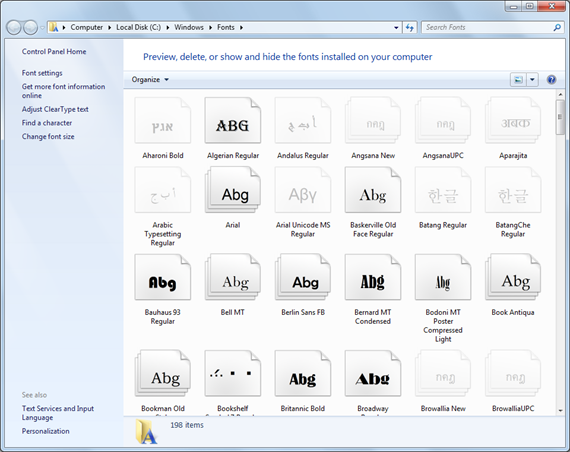Click the search magnifier icon
This screenshot has width=570, height=452.
click(x=557, y=27)
